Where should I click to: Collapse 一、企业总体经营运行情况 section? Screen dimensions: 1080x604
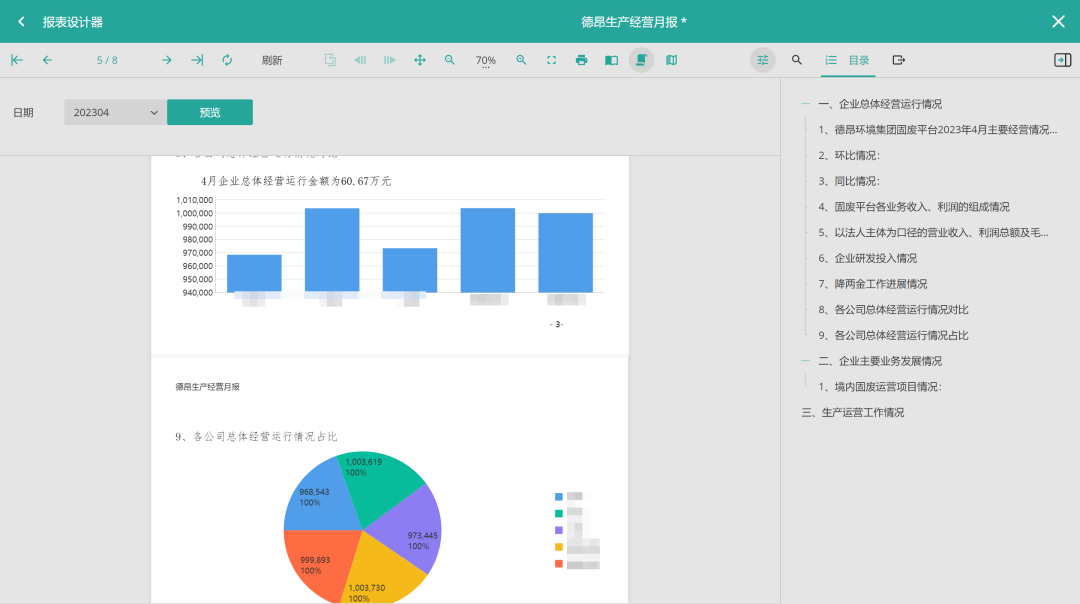click(x=805, y=104)
